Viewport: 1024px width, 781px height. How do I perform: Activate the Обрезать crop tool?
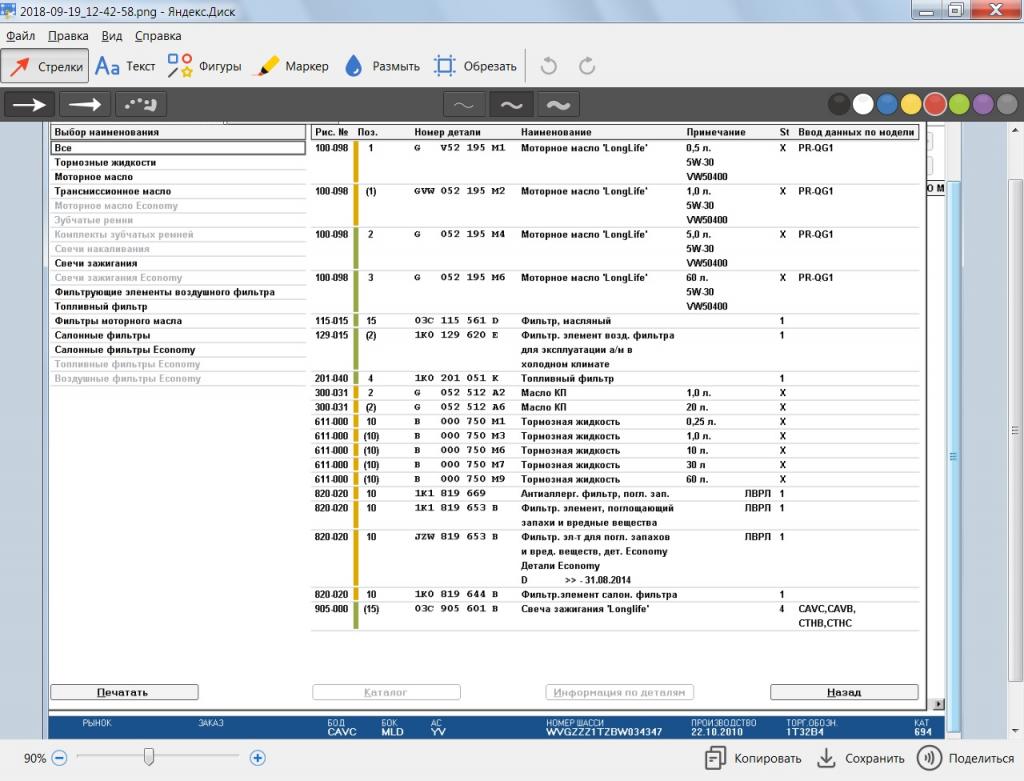[475, 66]
